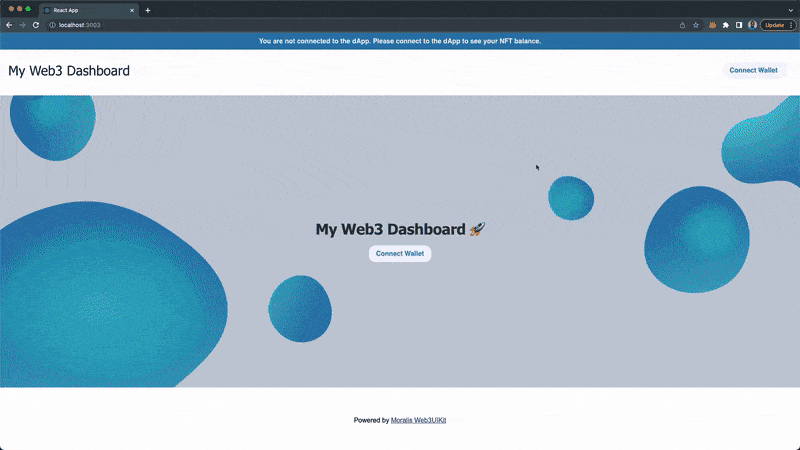Click Connect Wallet in the header
800x450 pixels.
click(x=753, y=70)
